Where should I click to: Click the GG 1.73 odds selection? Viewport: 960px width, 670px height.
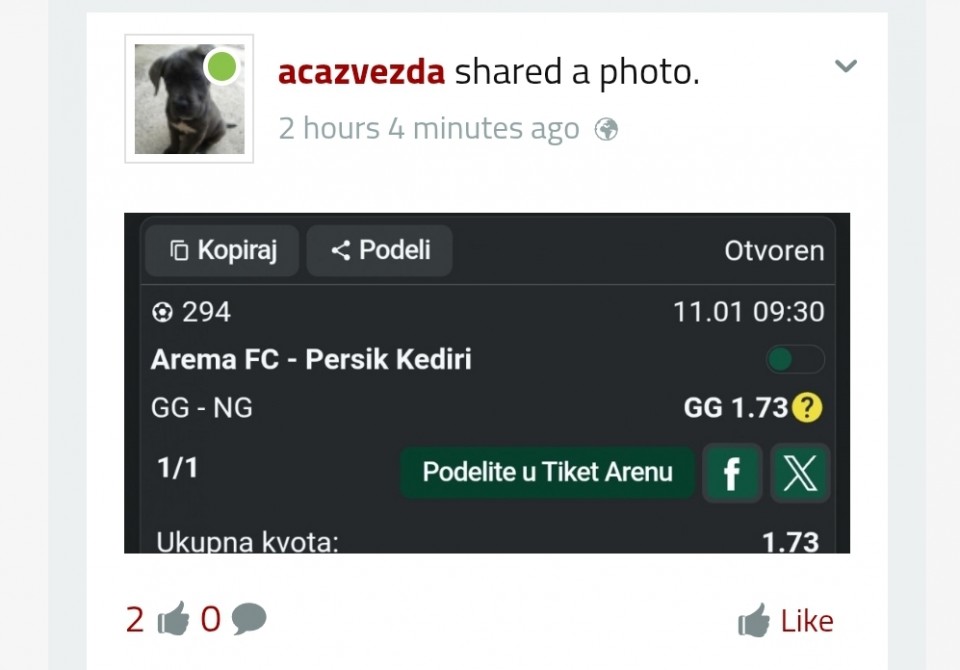point(736,408)
